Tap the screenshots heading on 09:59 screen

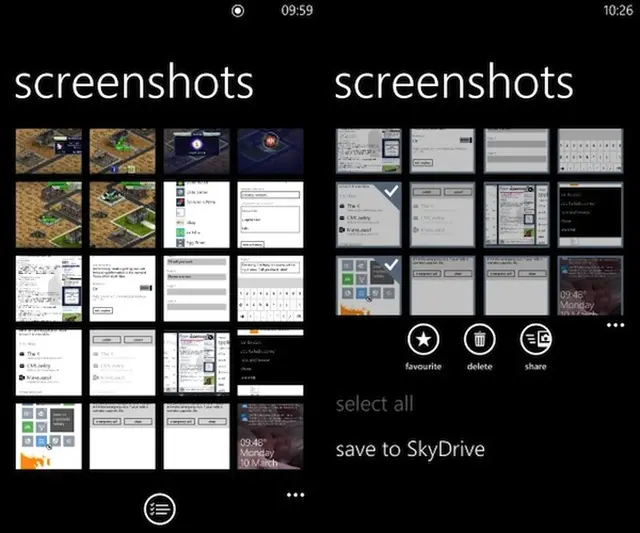click(134, 83)
